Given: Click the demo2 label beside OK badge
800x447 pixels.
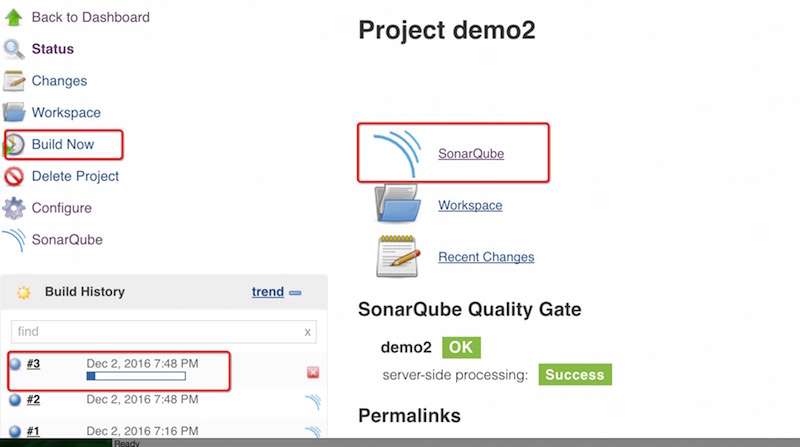Looking at the screenshot, I should tap(406, 347).
